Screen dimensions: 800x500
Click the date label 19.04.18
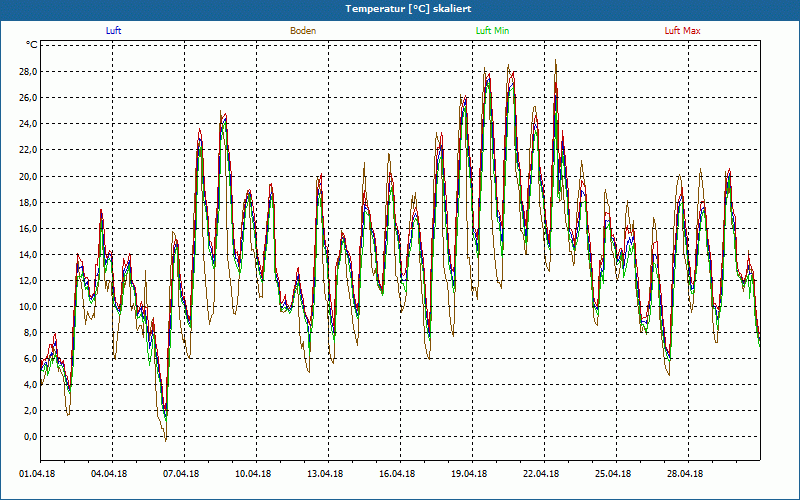469,474
